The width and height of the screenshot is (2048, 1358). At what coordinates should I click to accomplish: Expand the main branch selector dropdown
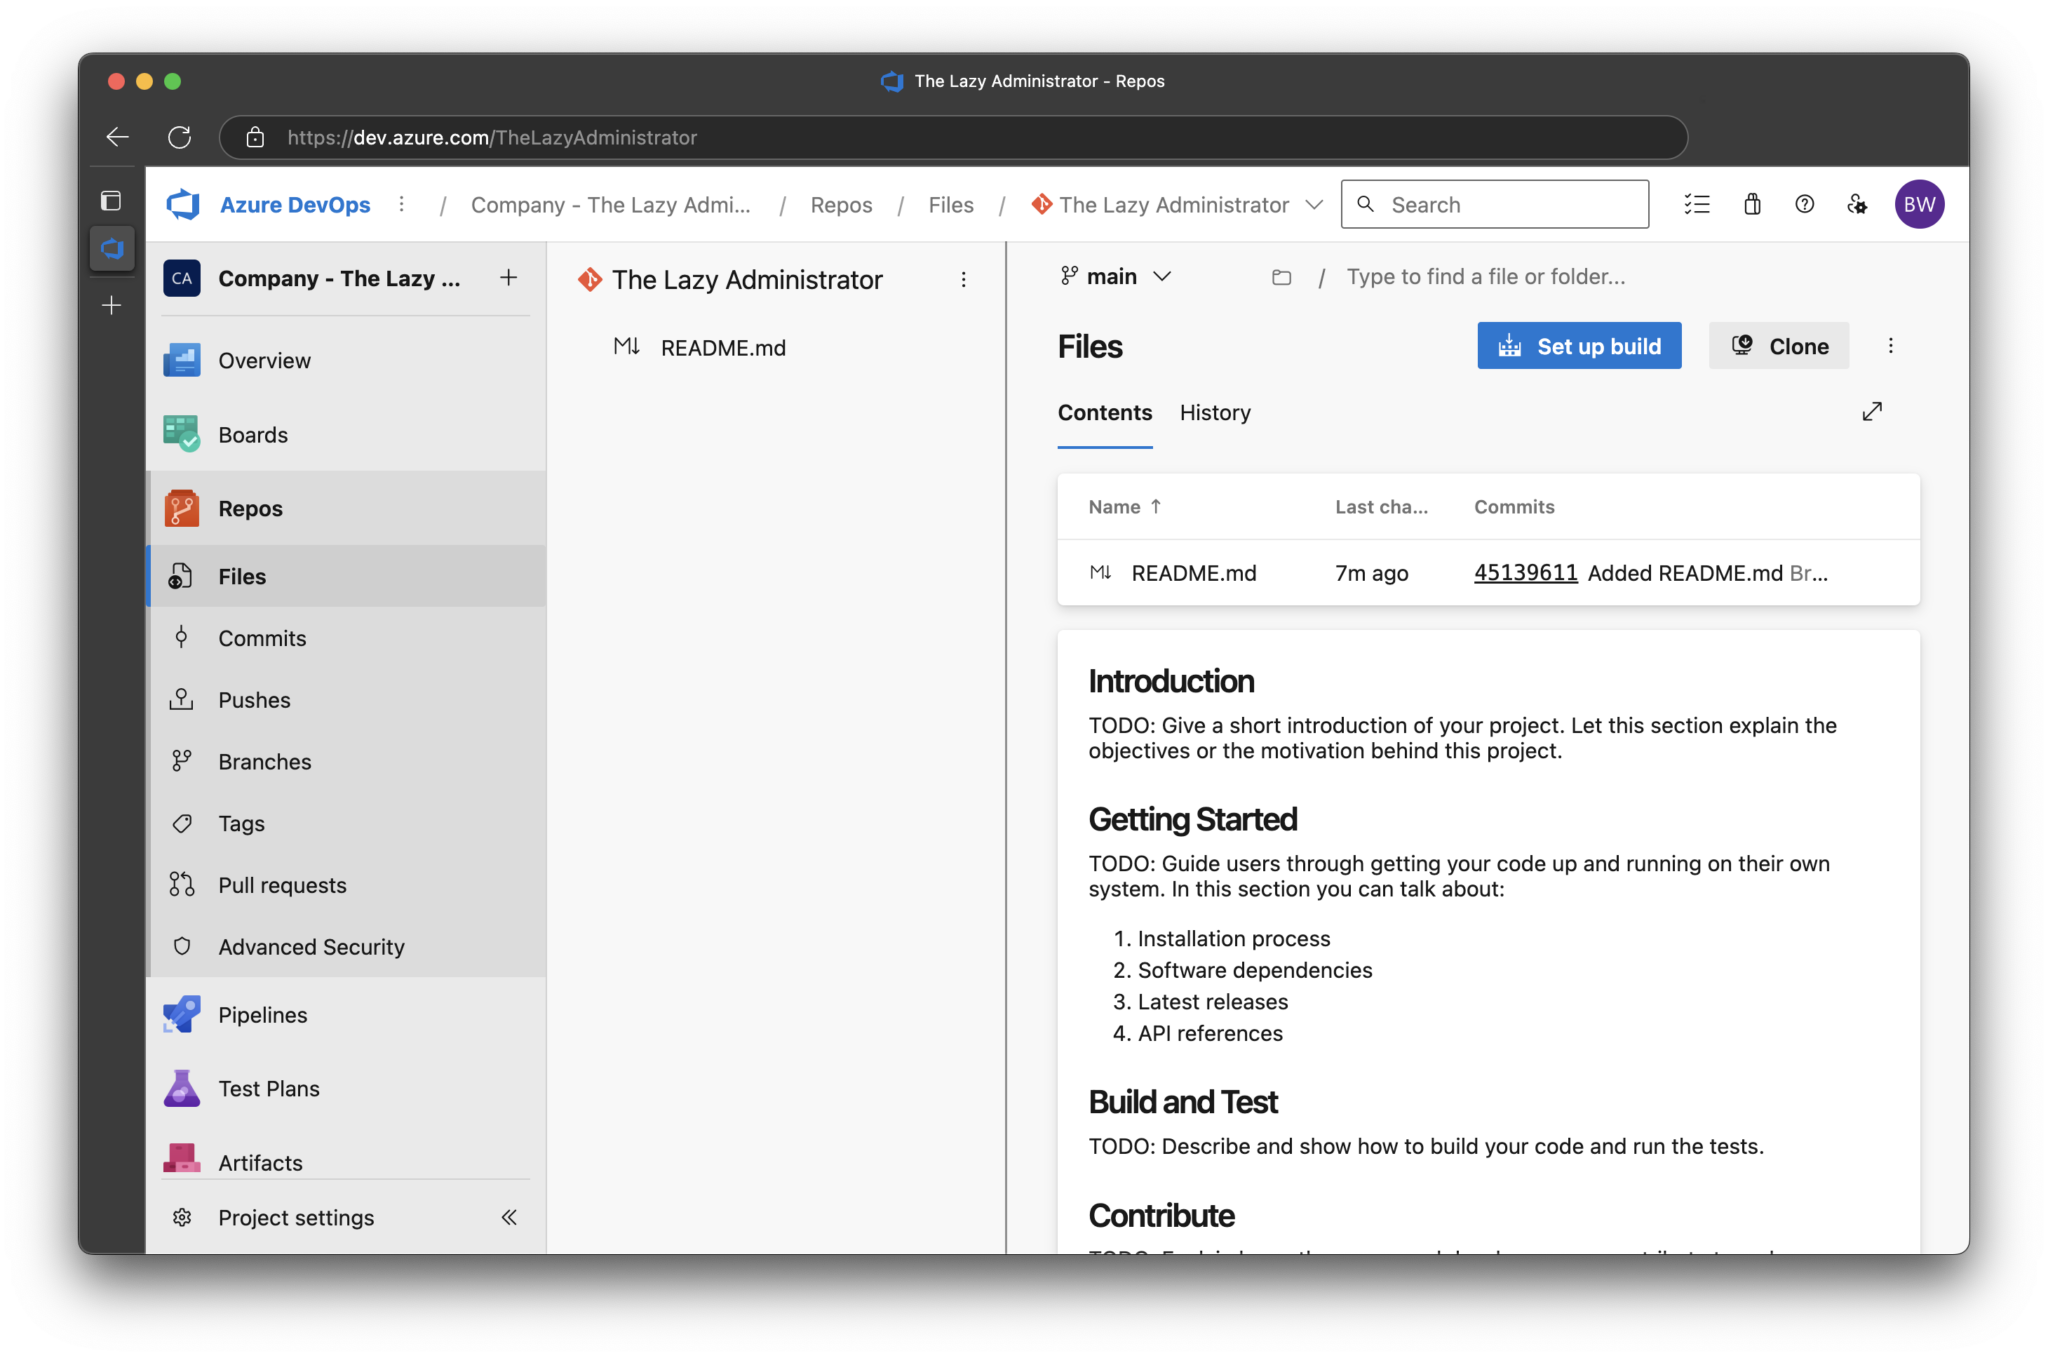click(x=1115, y=277)
